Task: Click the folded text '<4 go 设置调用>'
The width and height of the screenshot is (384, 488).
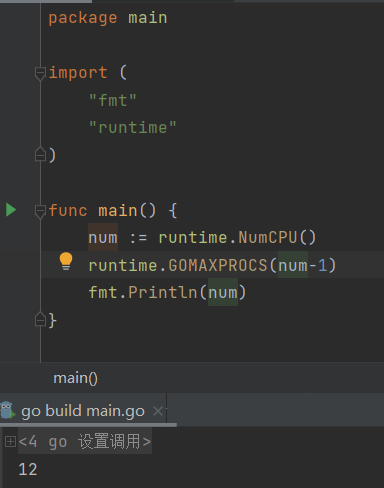Action: coord(85,442)
